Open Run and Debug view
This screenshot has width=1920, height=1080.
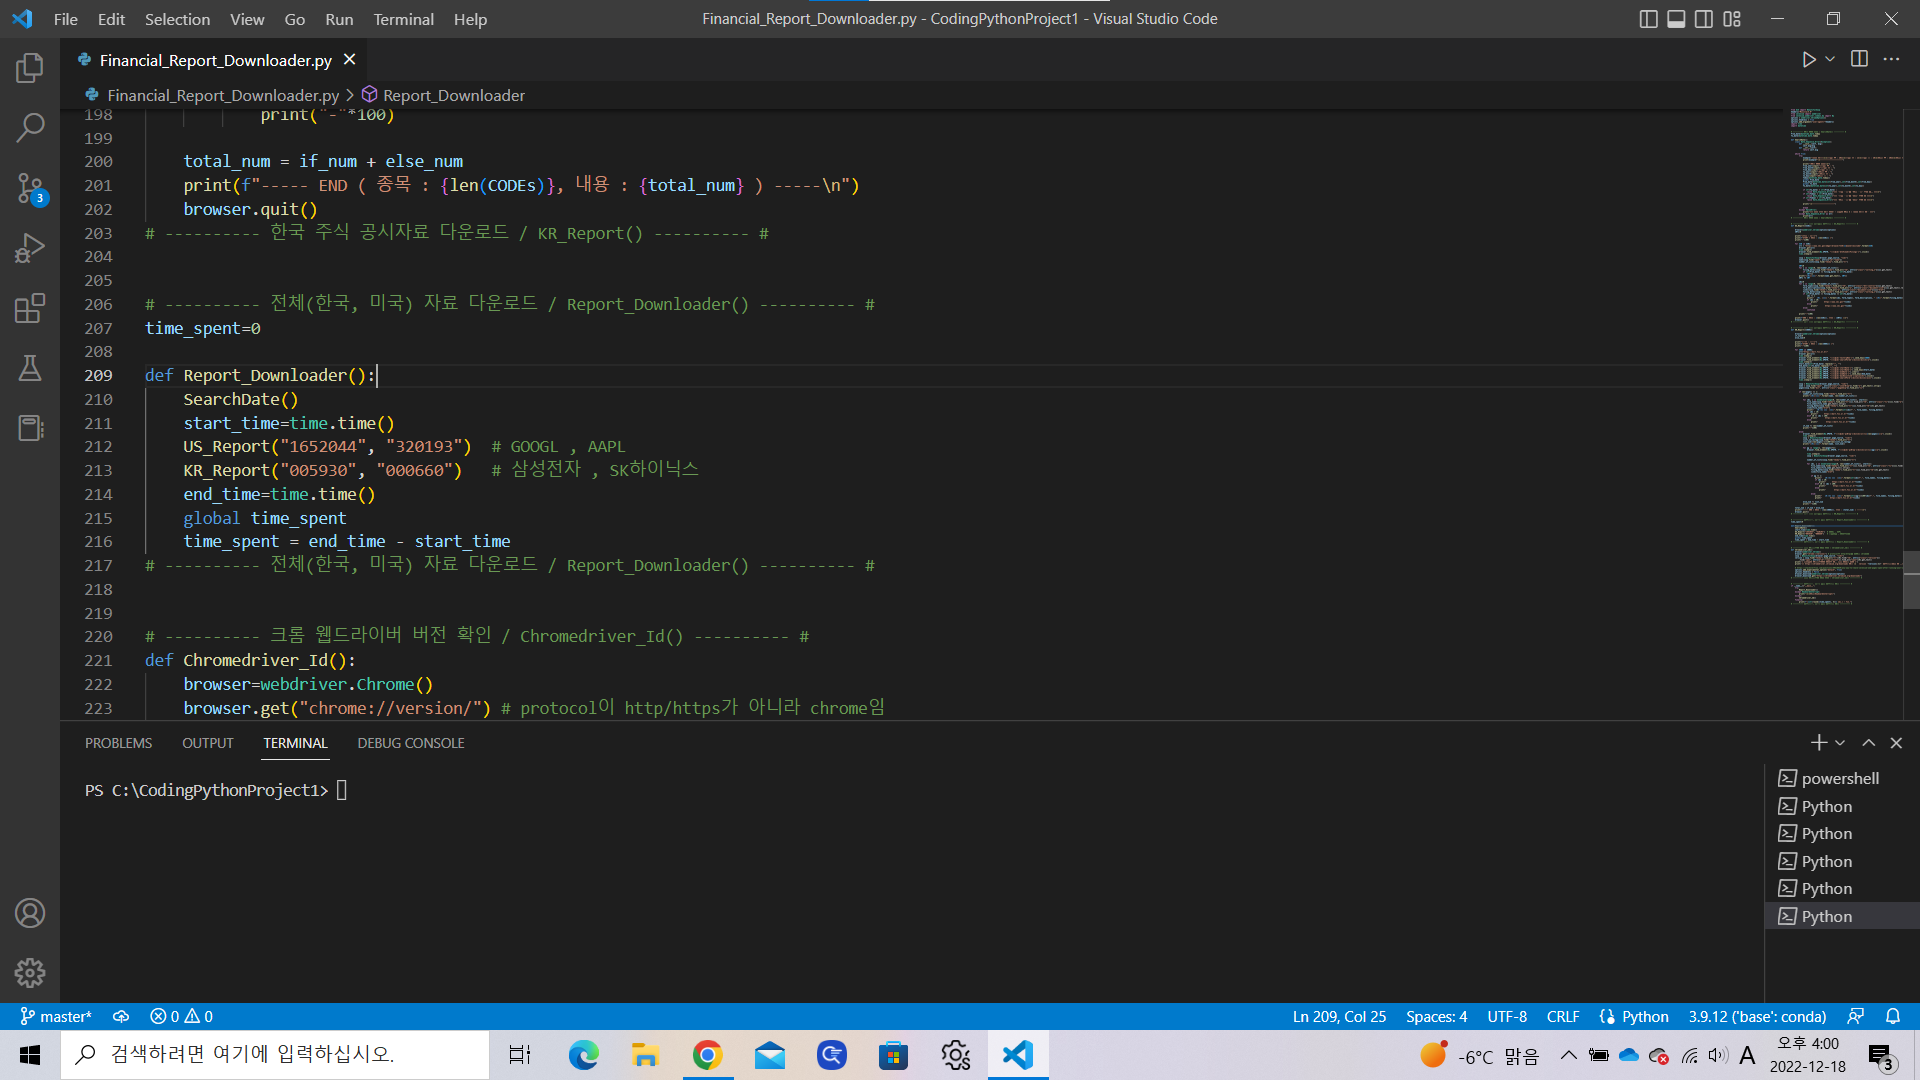pos(30,248)
